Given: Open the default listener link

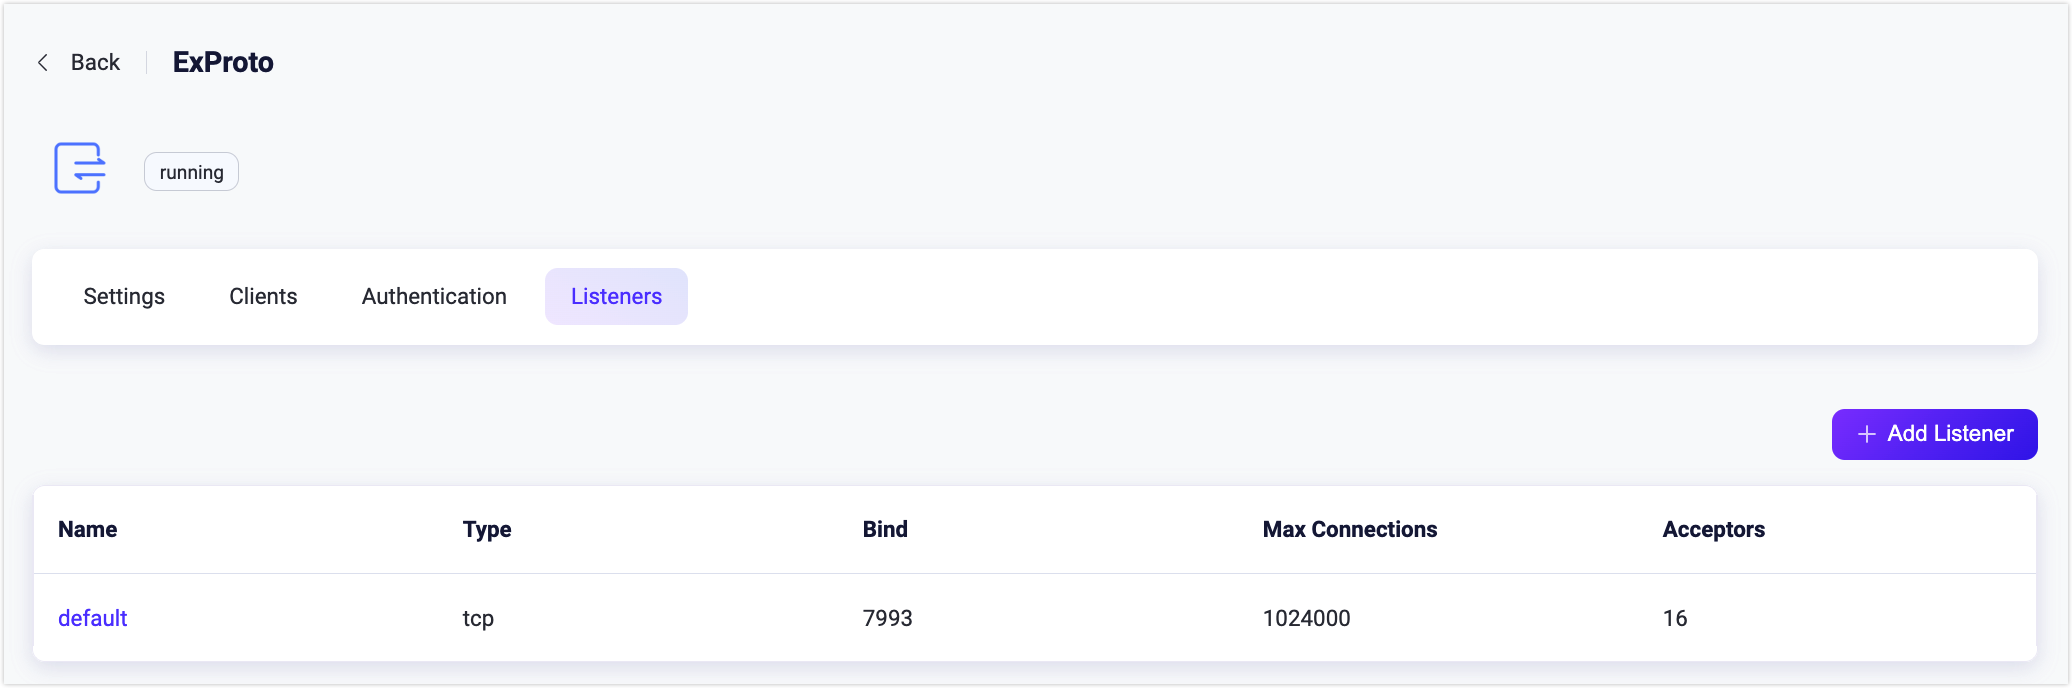Looking at the screenshot, I should (92, 618).
